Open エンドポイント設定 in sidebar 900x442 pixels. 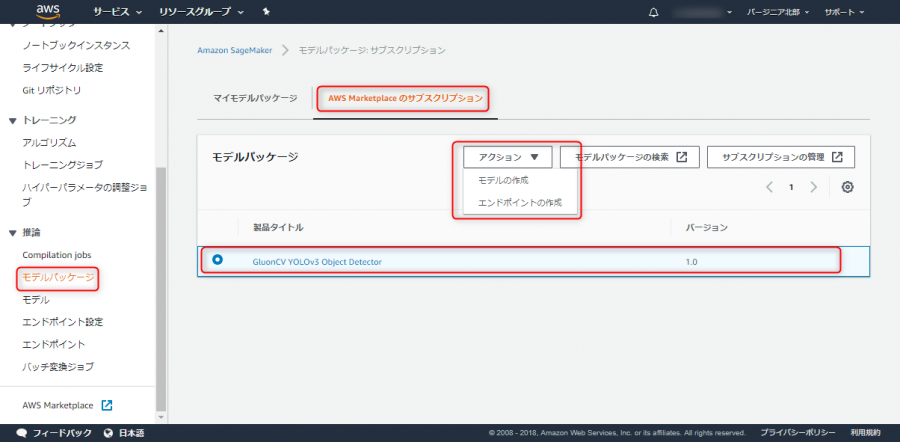coord(63,322)
